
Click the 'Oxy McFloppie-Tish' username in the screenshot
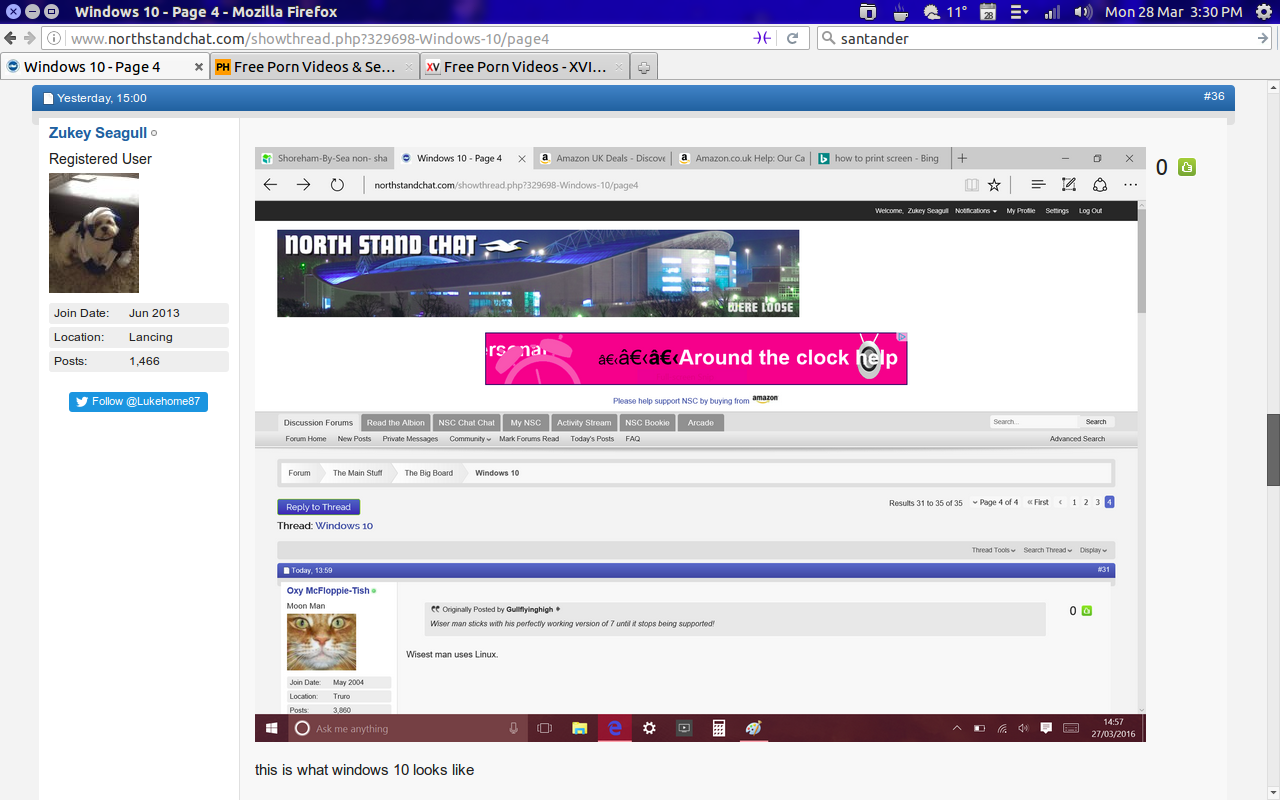tap(328, 591)
